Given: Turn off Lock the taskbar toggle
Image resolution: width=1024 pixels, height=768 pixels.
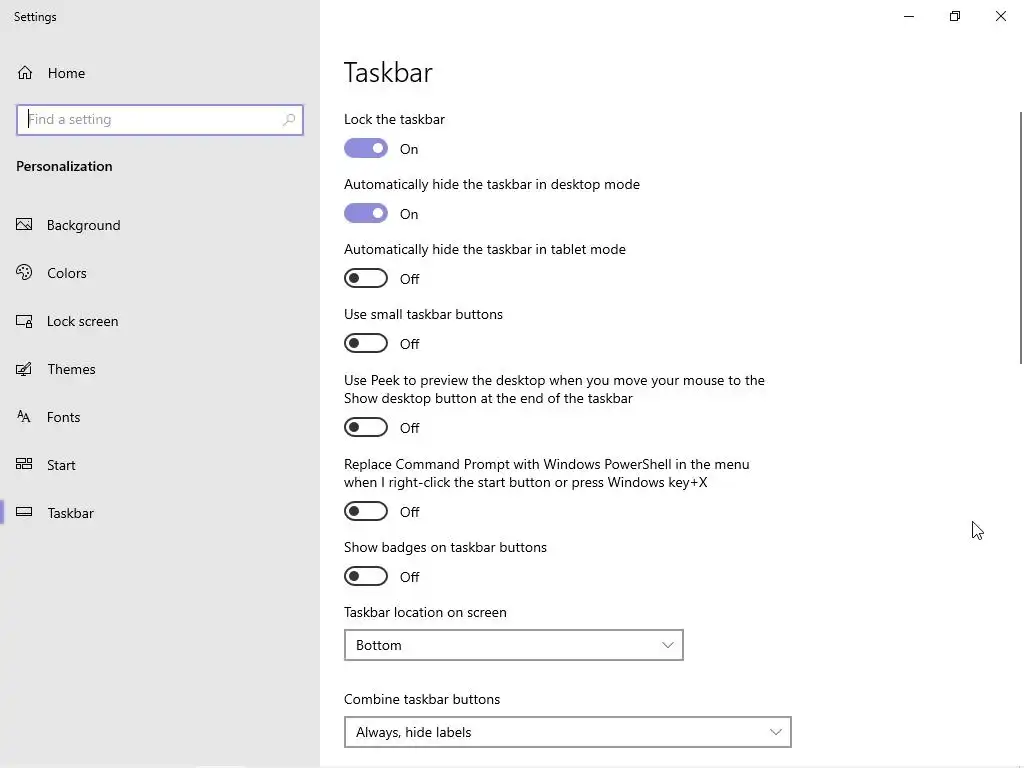Looking at the screenshot, I should [x=366, y=149].
